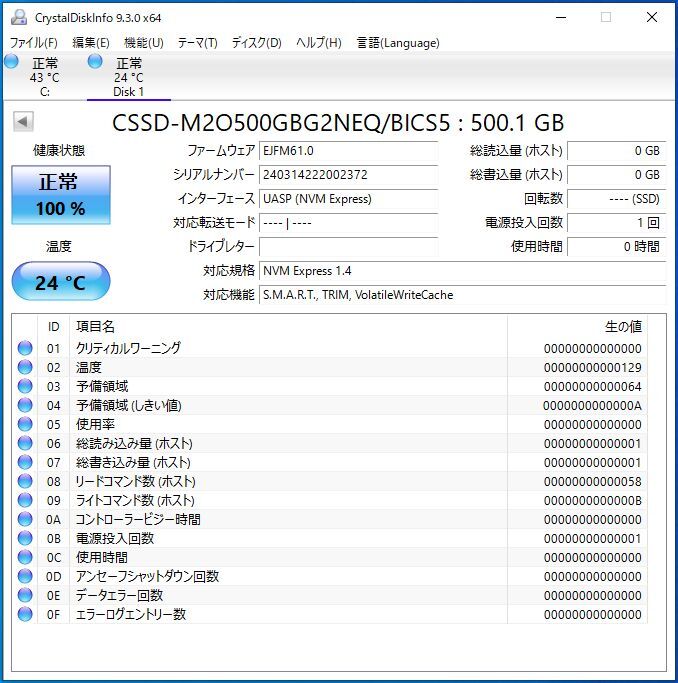Screen dimensions: 678x683
Task: Click the 回転数 value ---- (SSD)
Action: [617, 199]
